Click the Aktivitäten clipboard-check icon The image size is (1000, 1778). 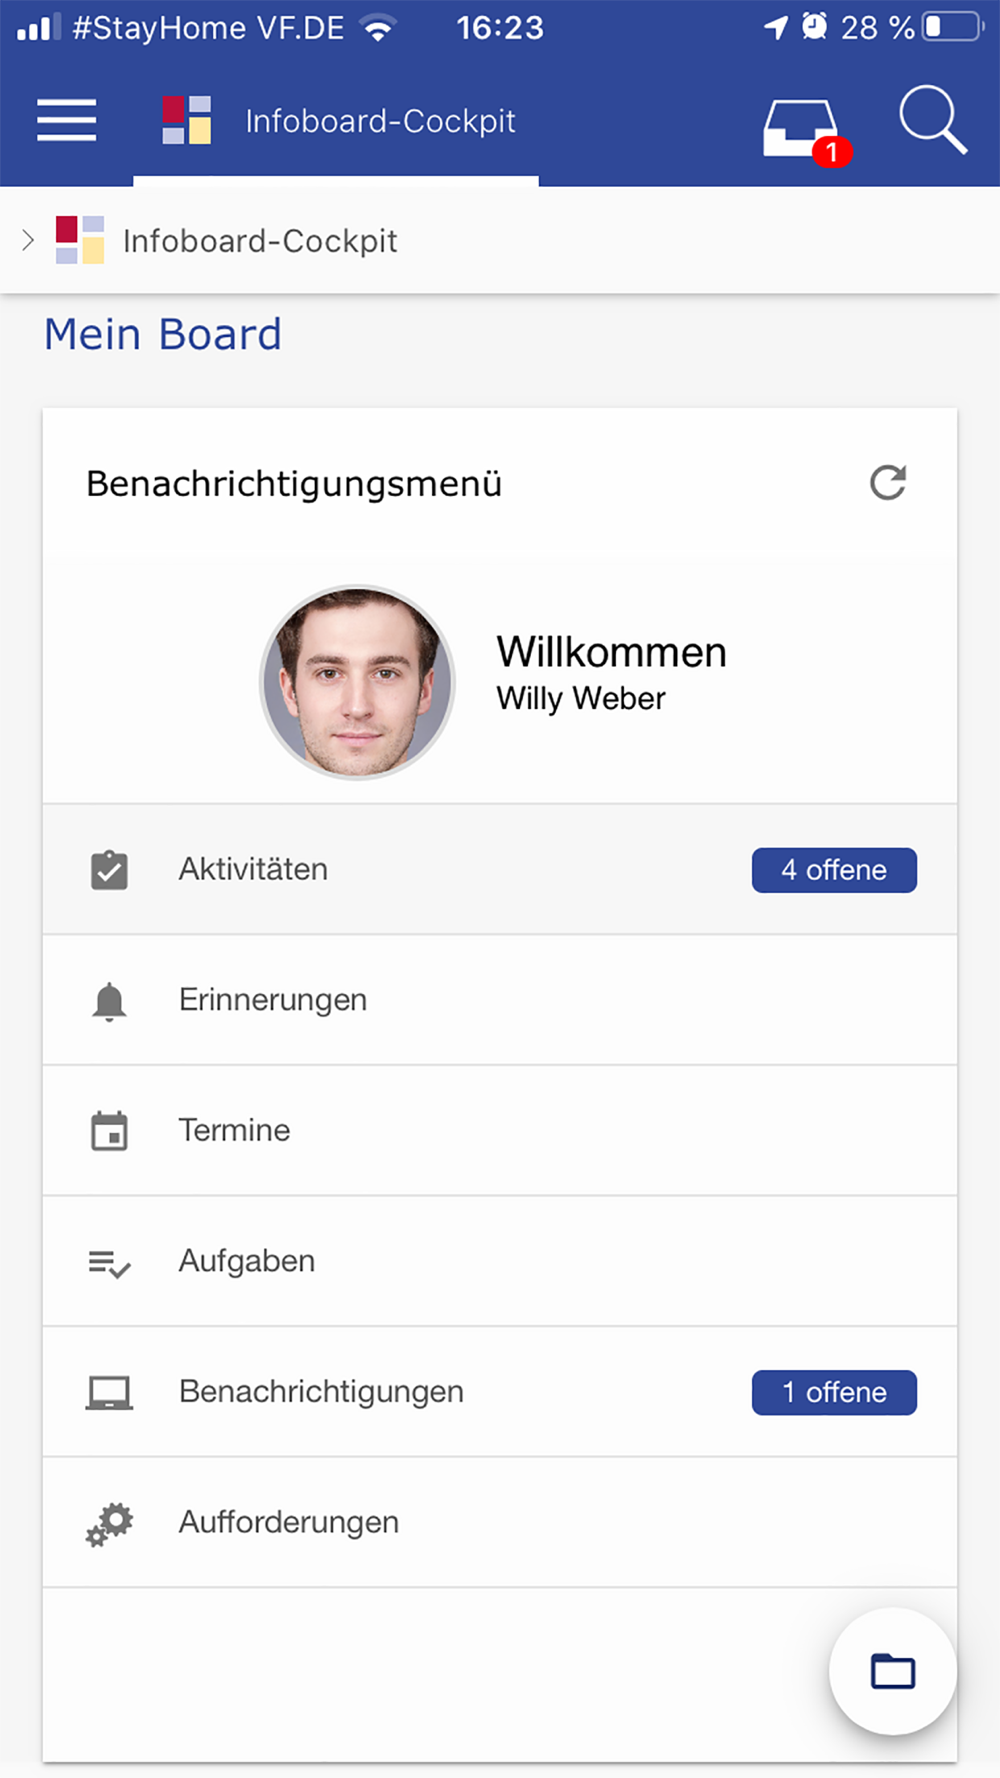[x=109, y=870]
